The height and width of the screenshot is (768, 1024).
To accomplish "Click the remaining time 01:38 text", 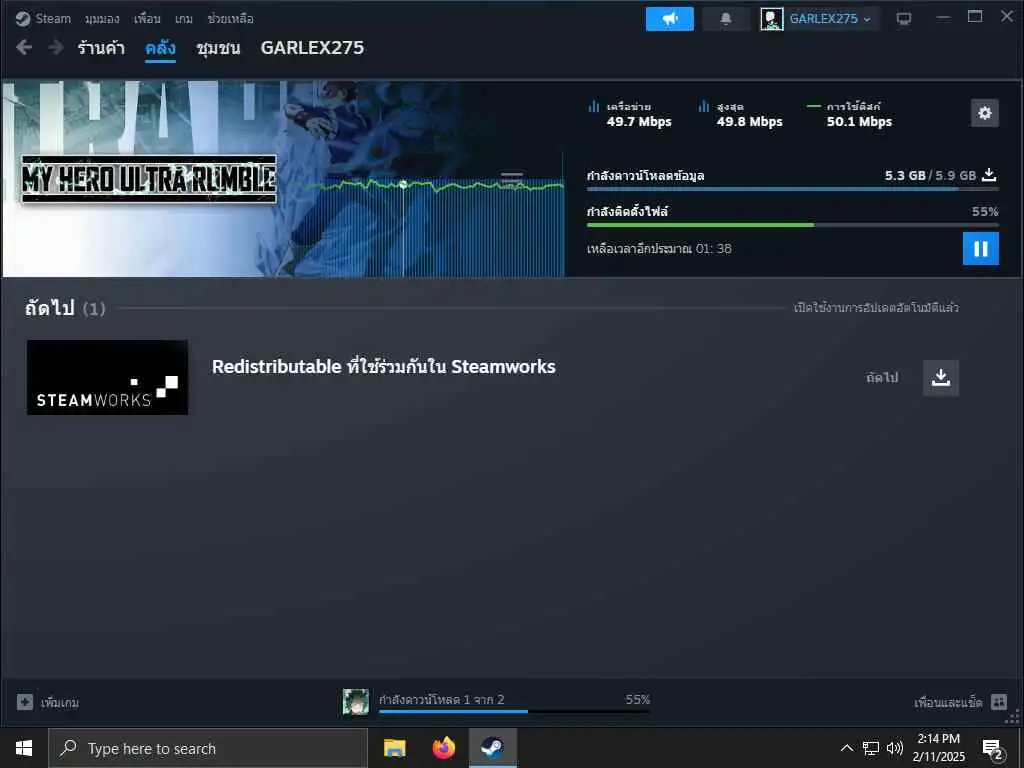I will (659, 249).
